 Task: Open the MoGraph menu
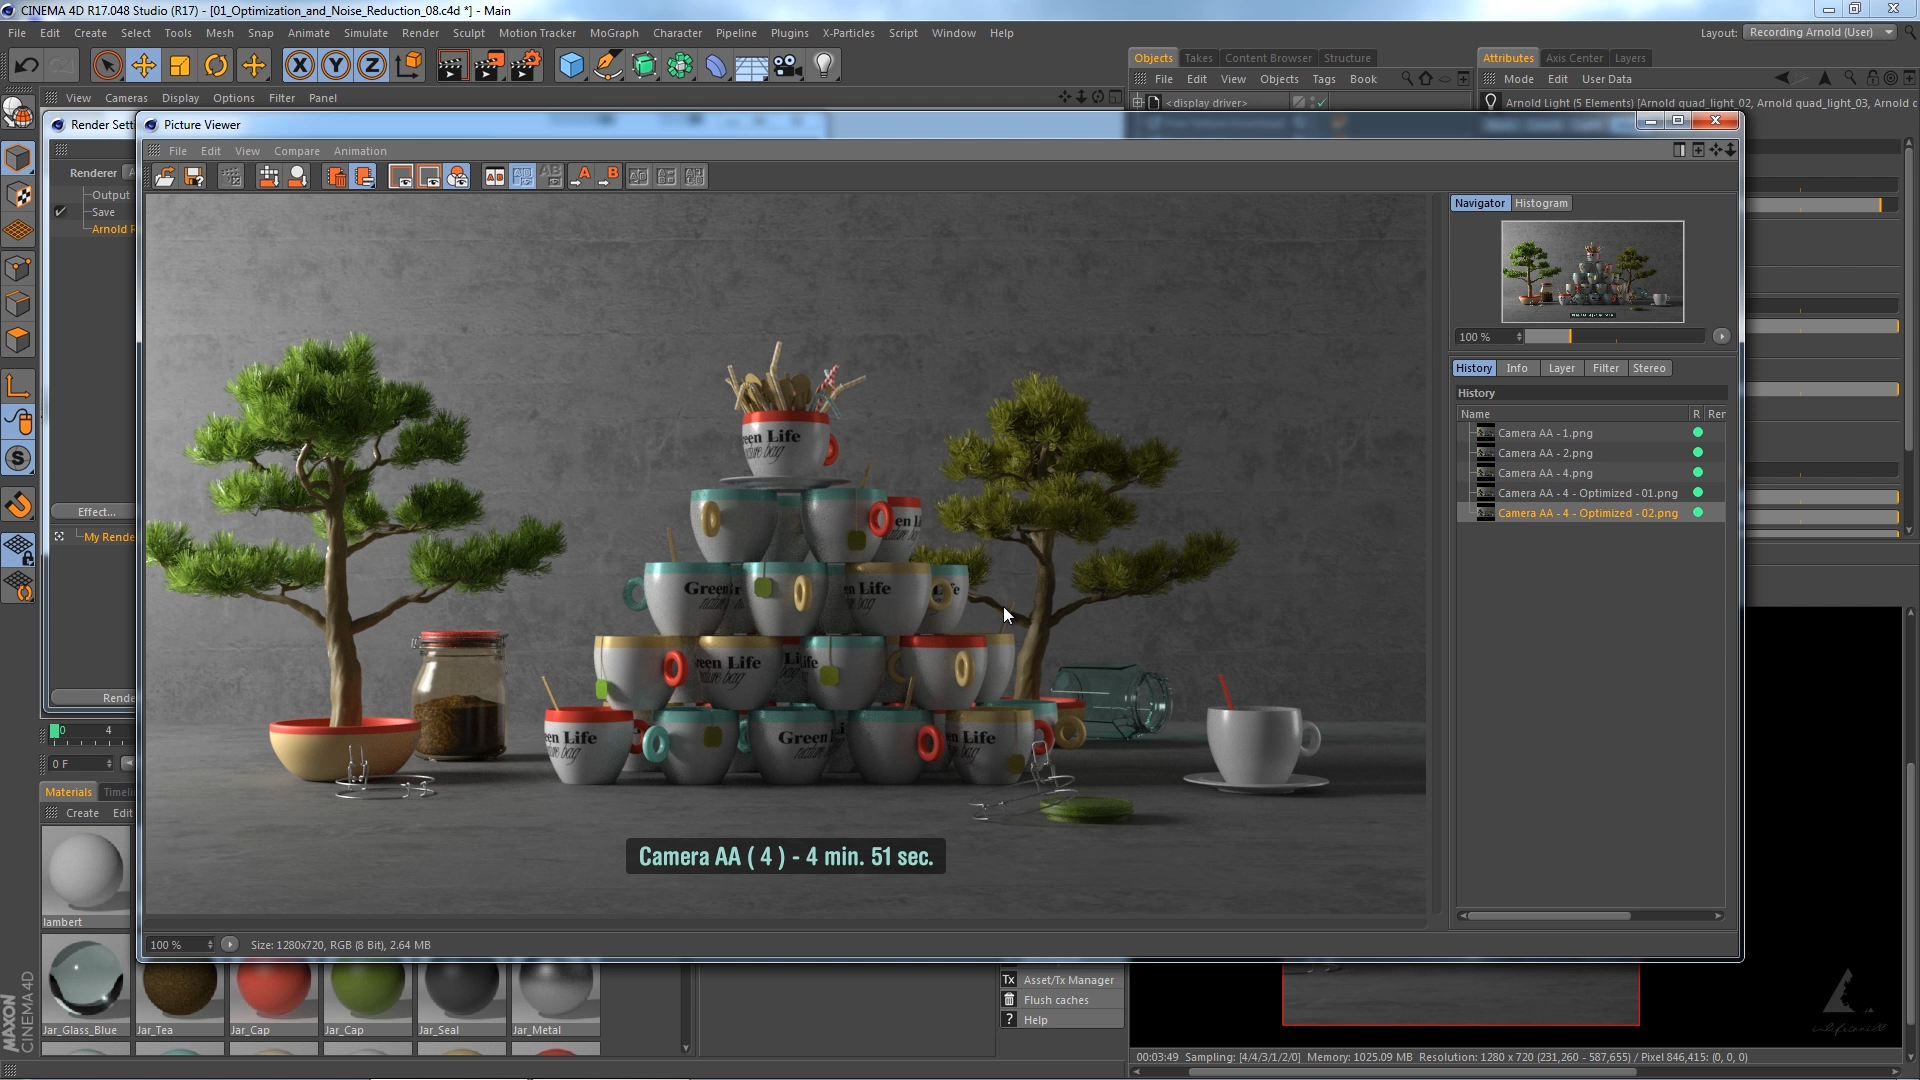point(613,33)
